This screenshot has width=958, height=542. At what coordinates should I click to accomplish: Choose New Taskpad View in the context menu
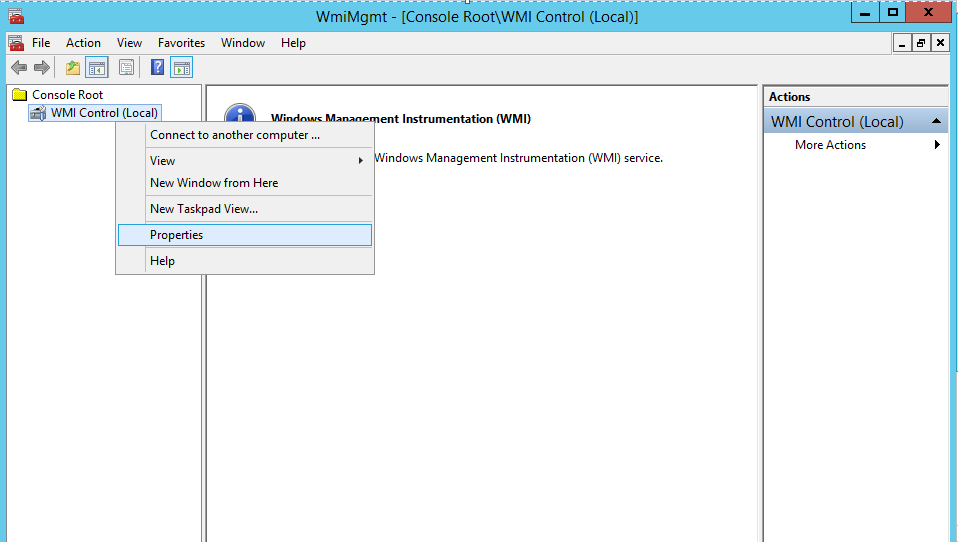pyautogui.click(x=204, y=209)
